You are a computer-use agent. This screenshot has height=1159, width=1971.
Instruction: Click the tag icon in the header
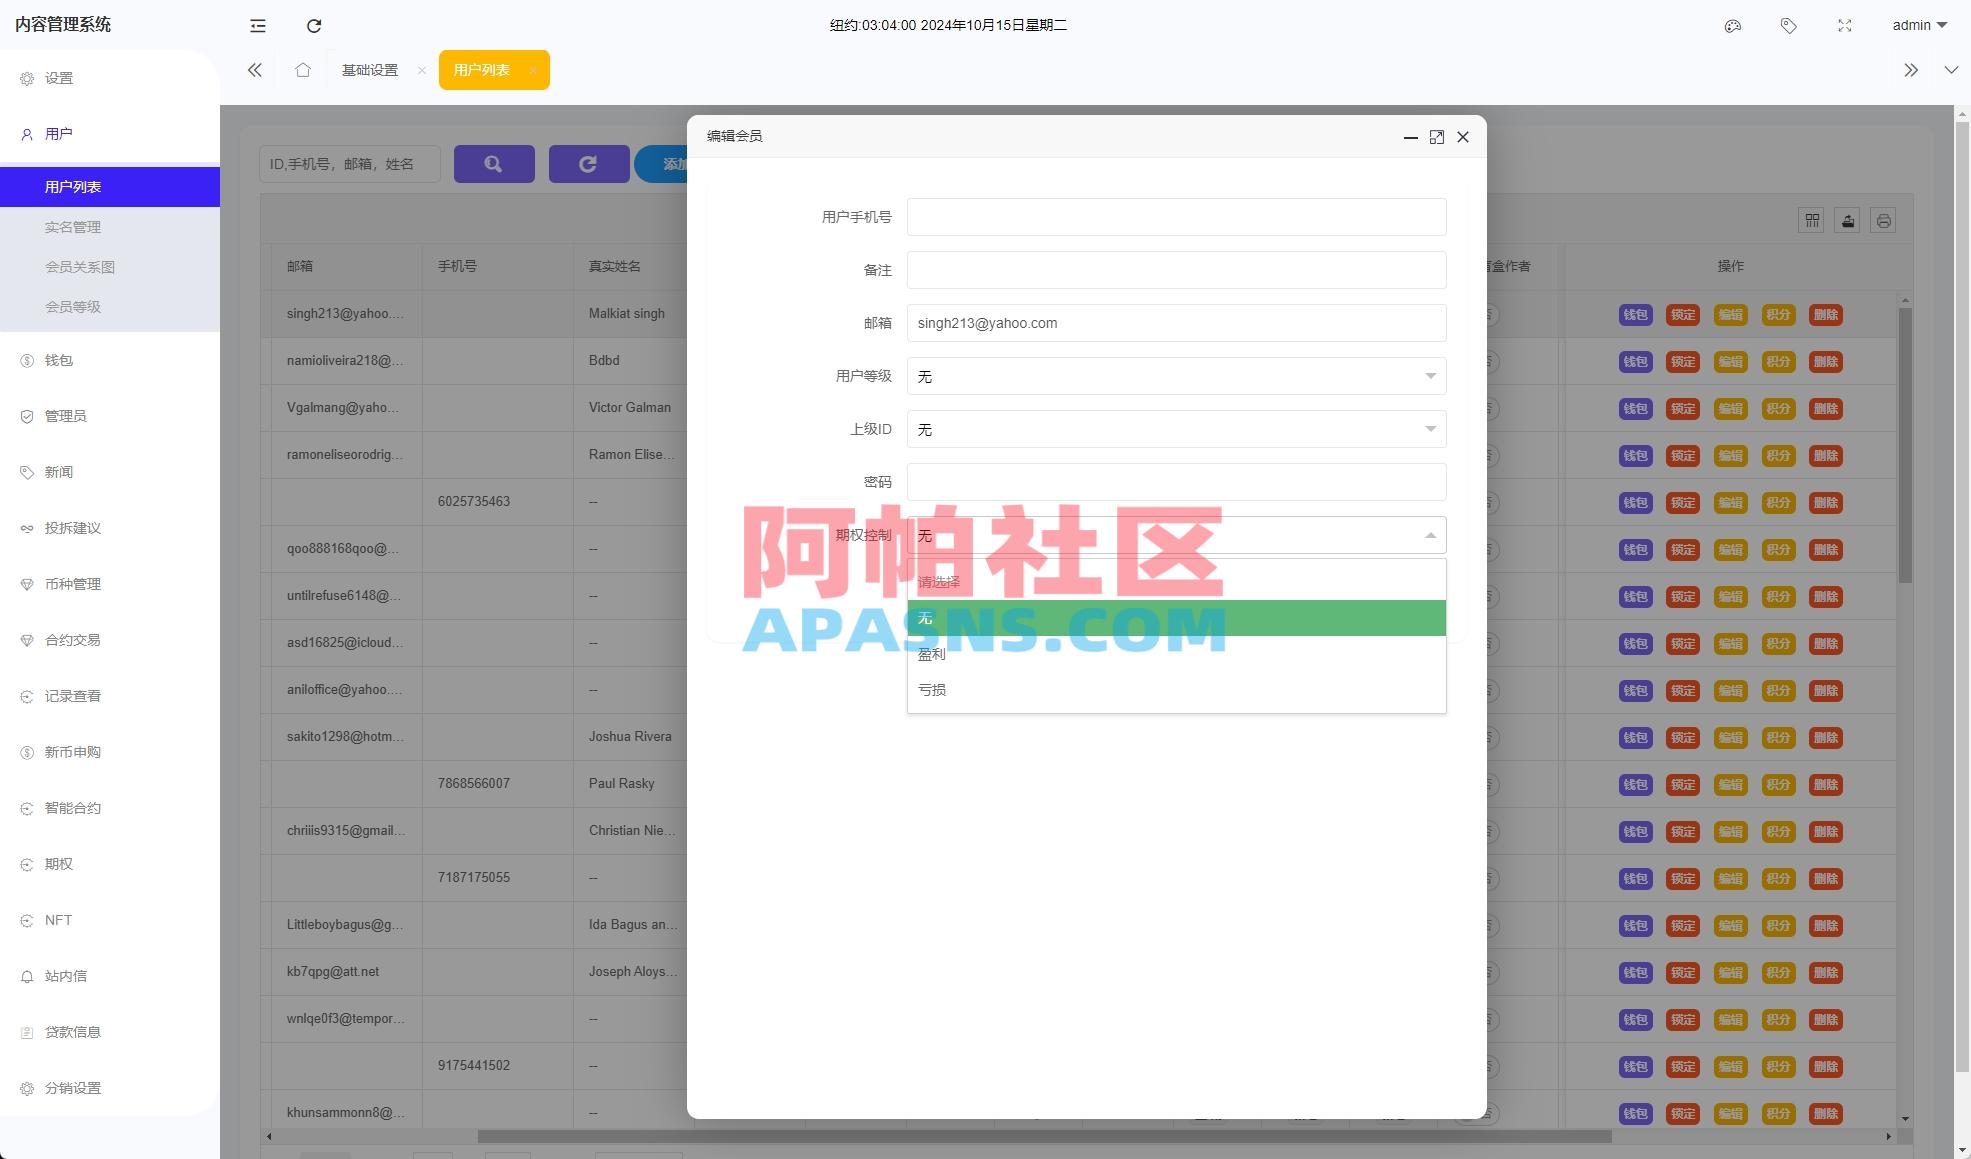coord(1788,25)
